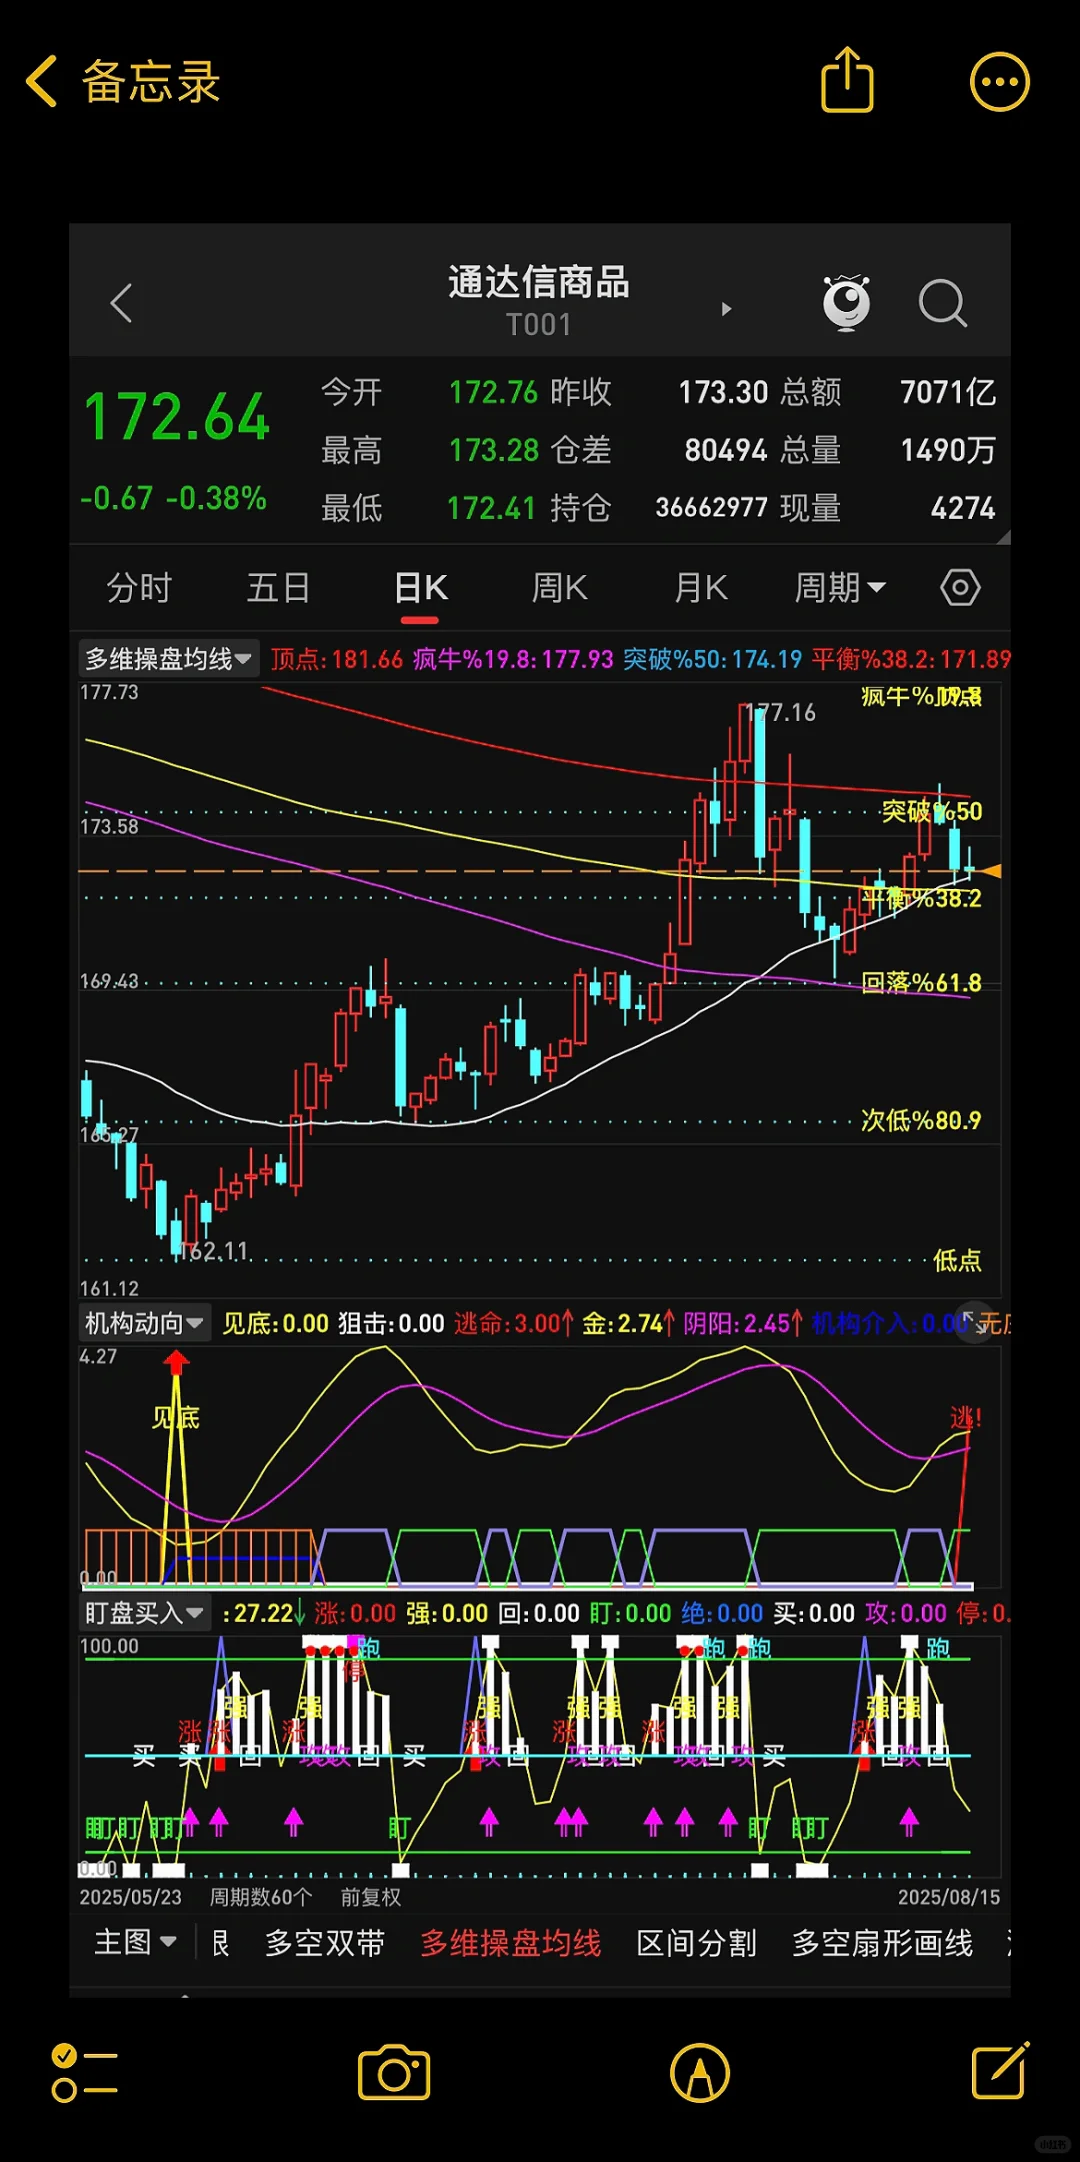The image size is (1080, 2162).
Task: Tap the 次低%80.9 level label
Action: click(x=921, y=1120)
